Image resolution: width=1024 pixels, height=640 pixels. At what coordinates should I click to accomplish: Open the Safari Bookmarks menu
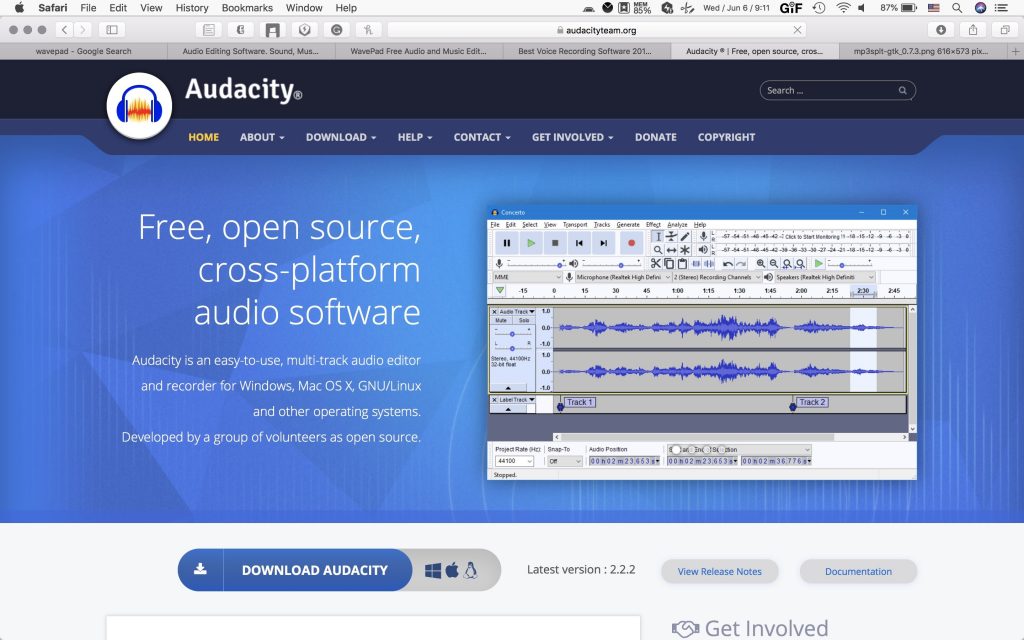coord(247,8)
